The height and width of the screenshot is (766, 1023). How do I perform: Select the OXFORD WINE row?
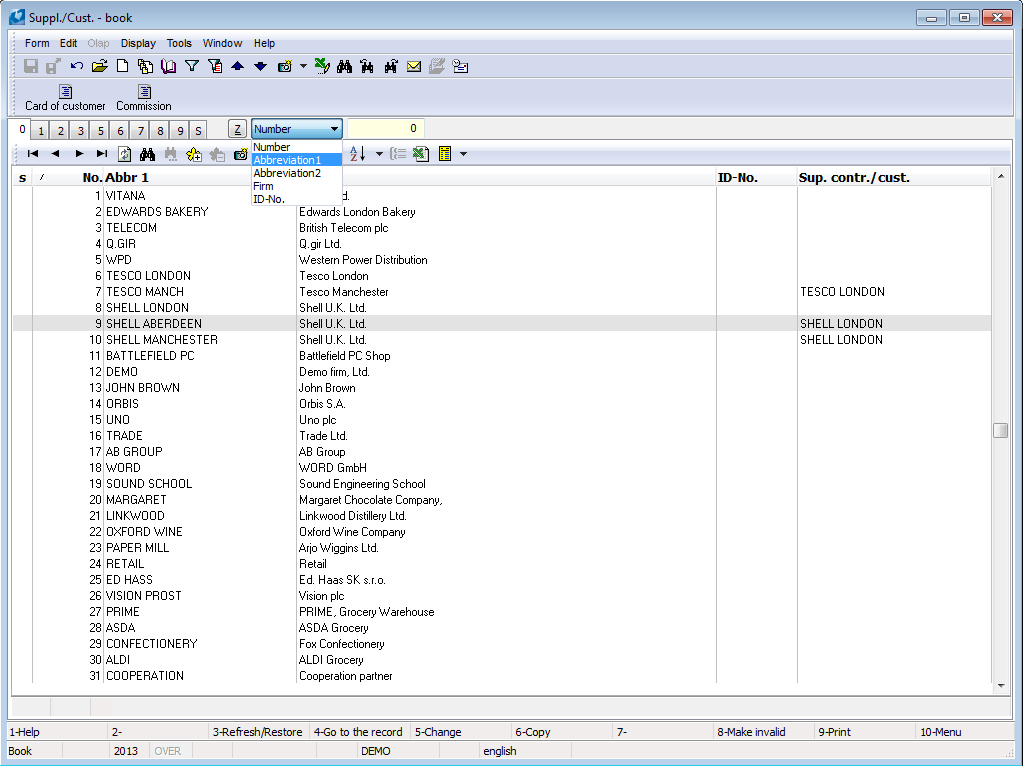coord(501,532)
